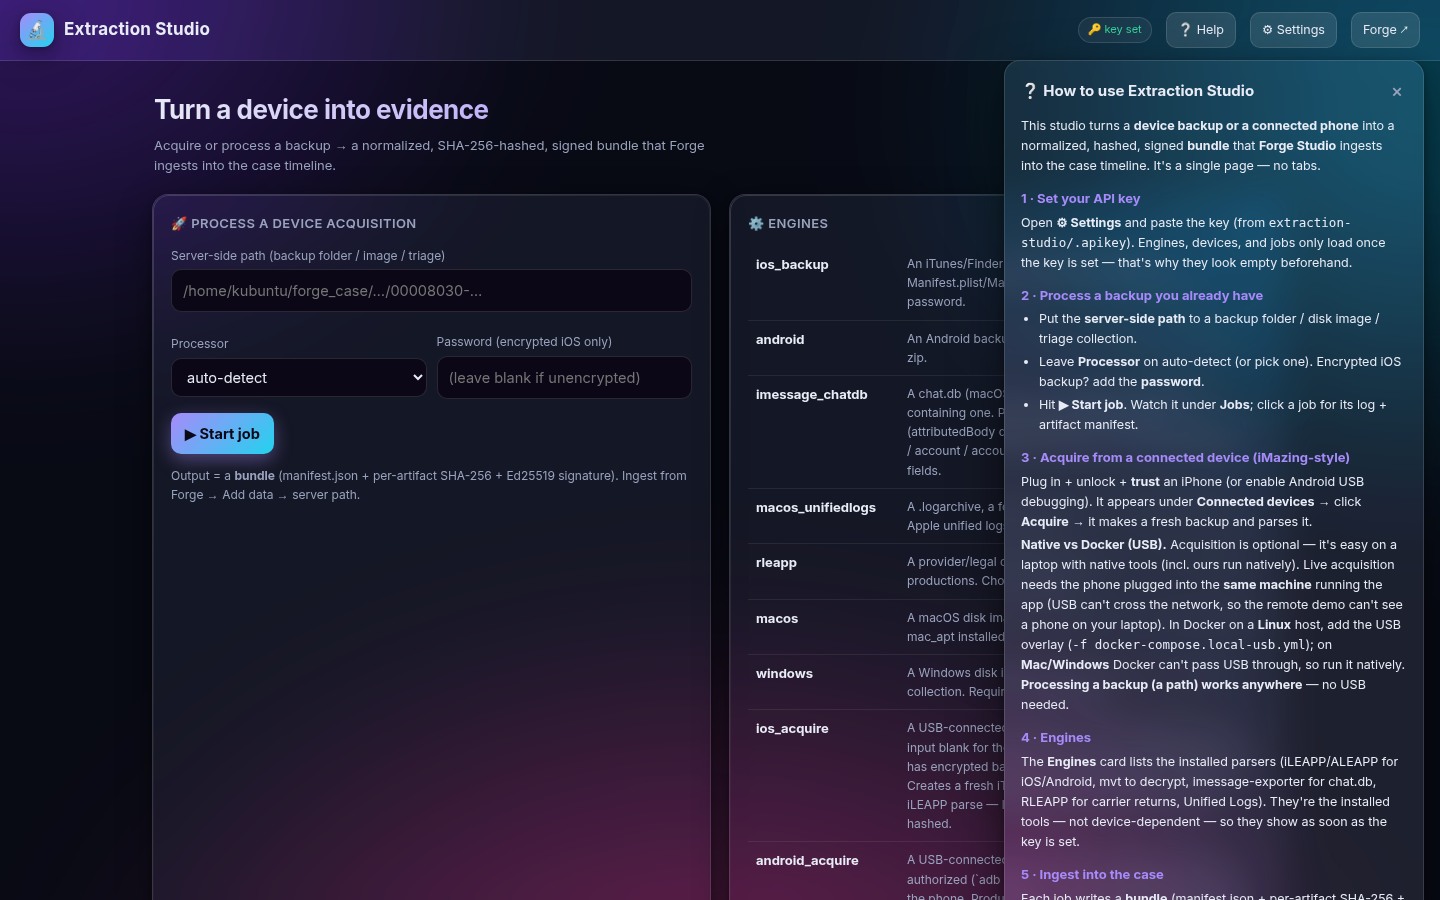Close the How to use help panel
This screenshot has height=900, width=1440.
click(x=1397, y=92)
